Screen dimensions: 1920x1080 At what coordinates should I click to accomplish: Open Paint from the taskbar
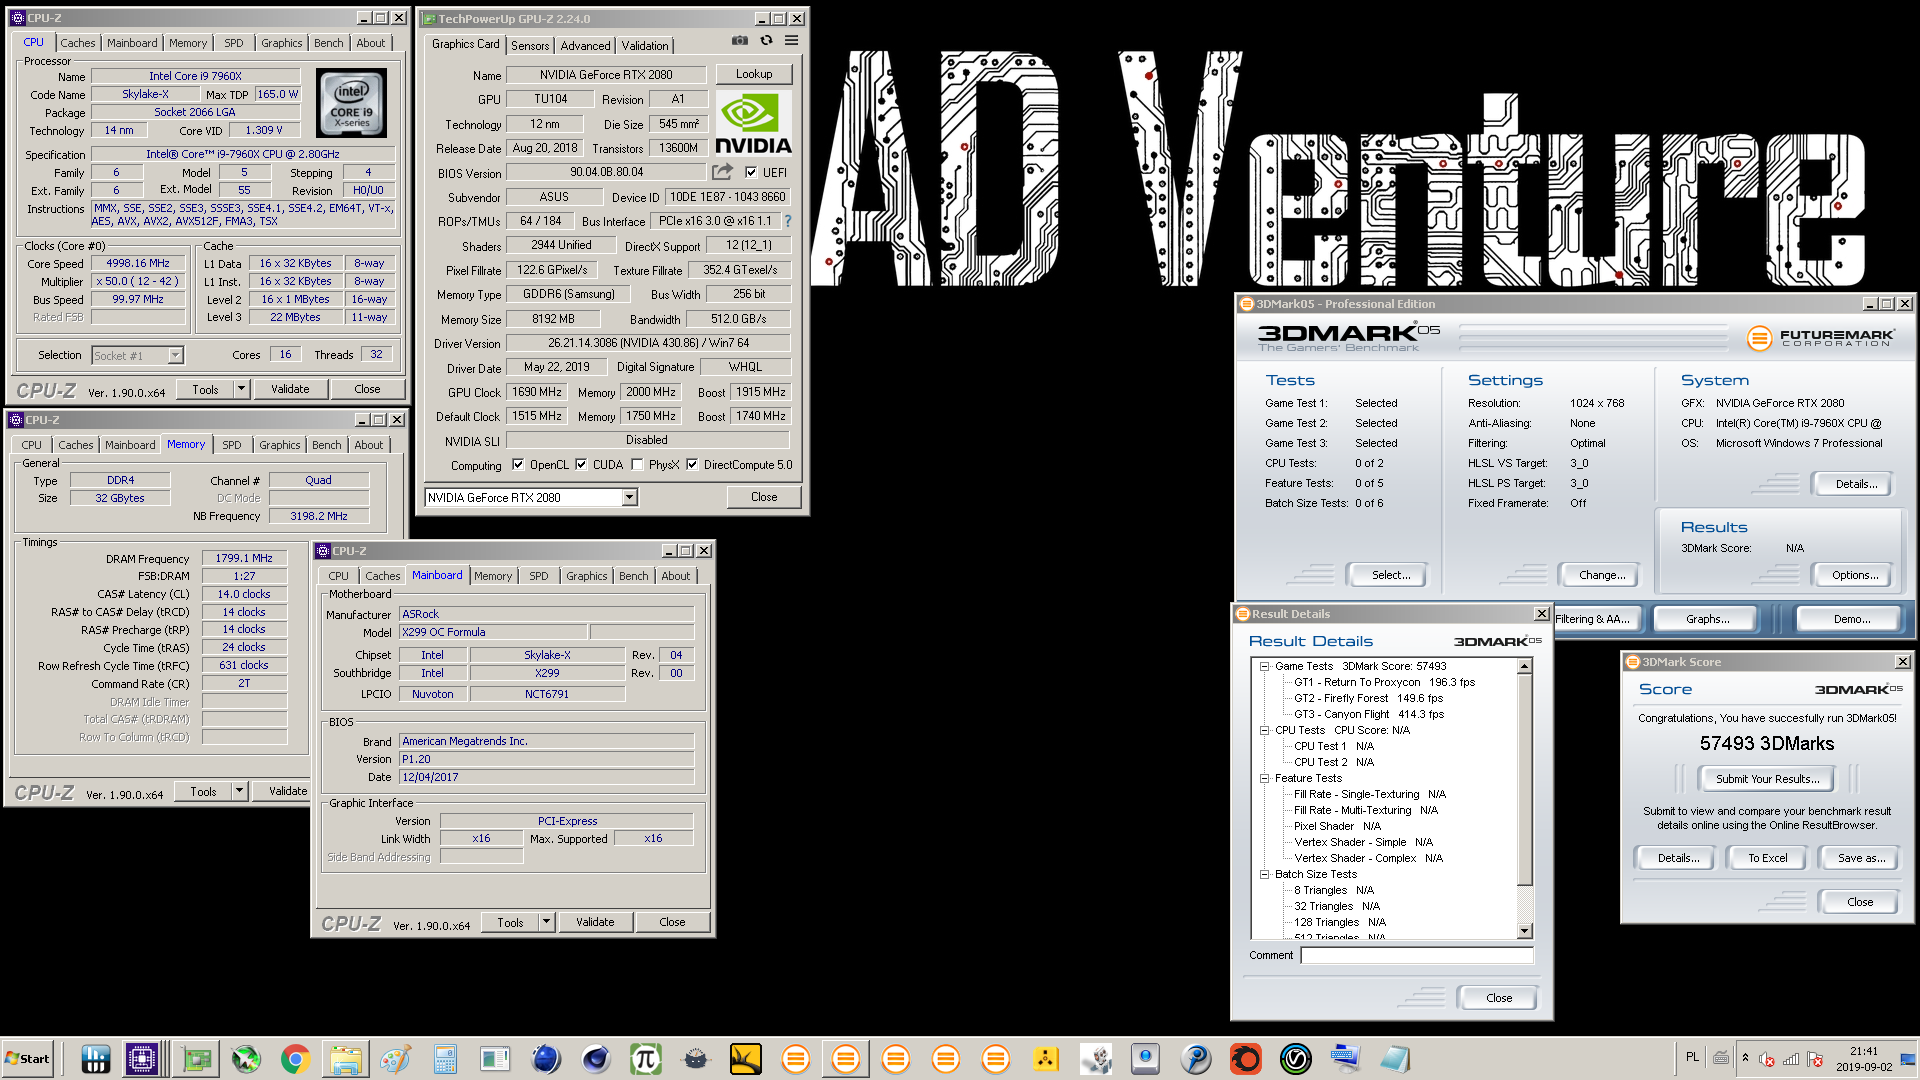(395, 1058)
